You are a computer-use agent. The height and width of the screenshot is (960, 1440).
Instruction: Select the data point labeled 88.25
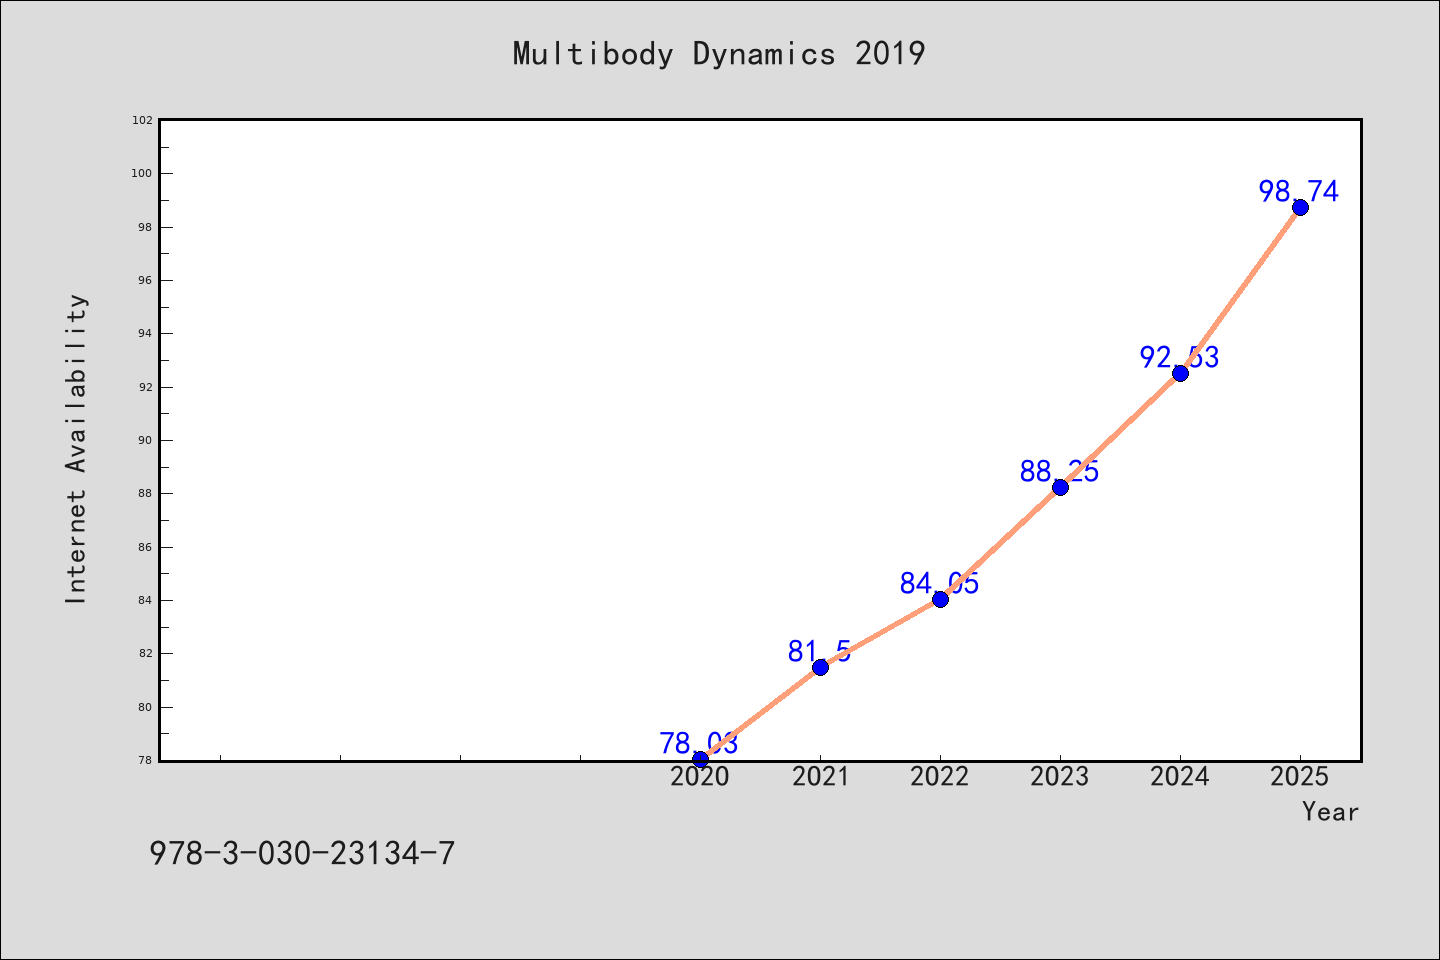click(1060, 487)
